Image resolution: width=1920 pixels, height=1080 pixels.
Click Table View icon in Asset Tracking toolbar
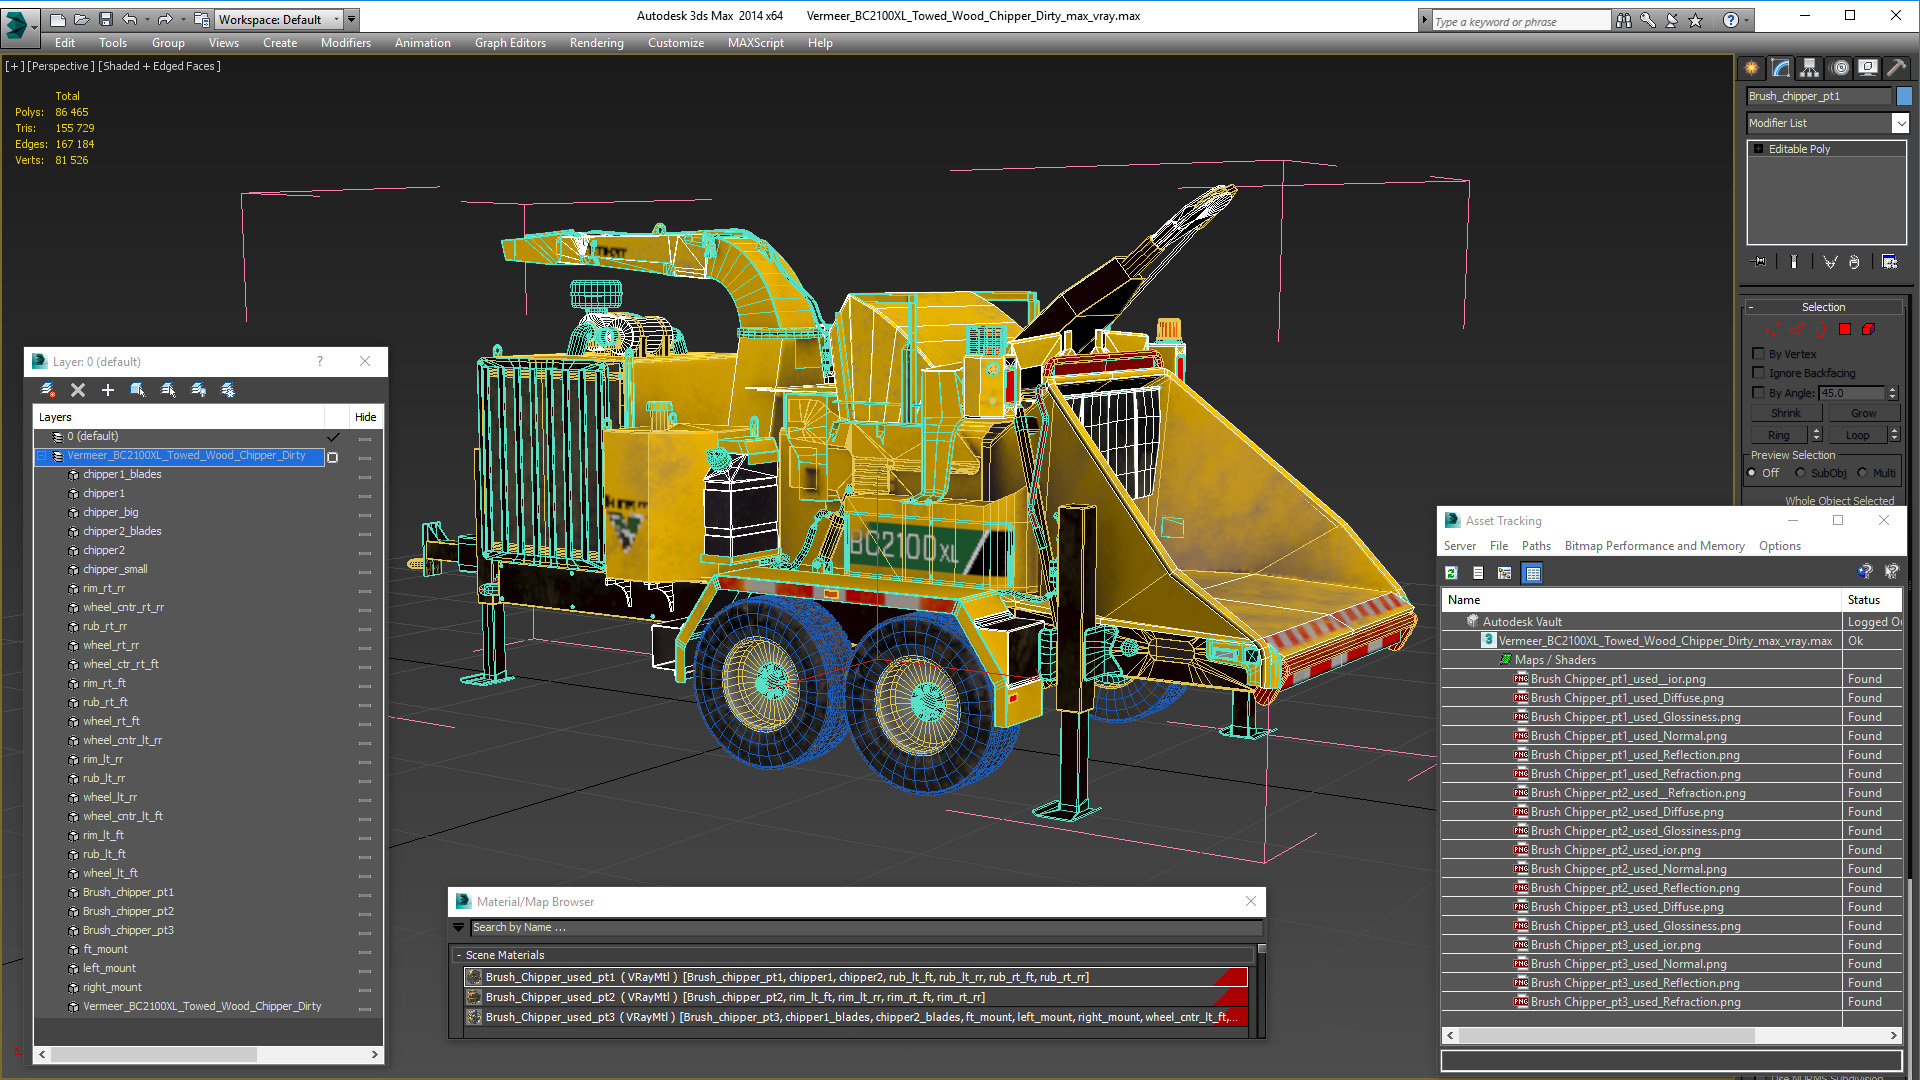pos(1532,573)
